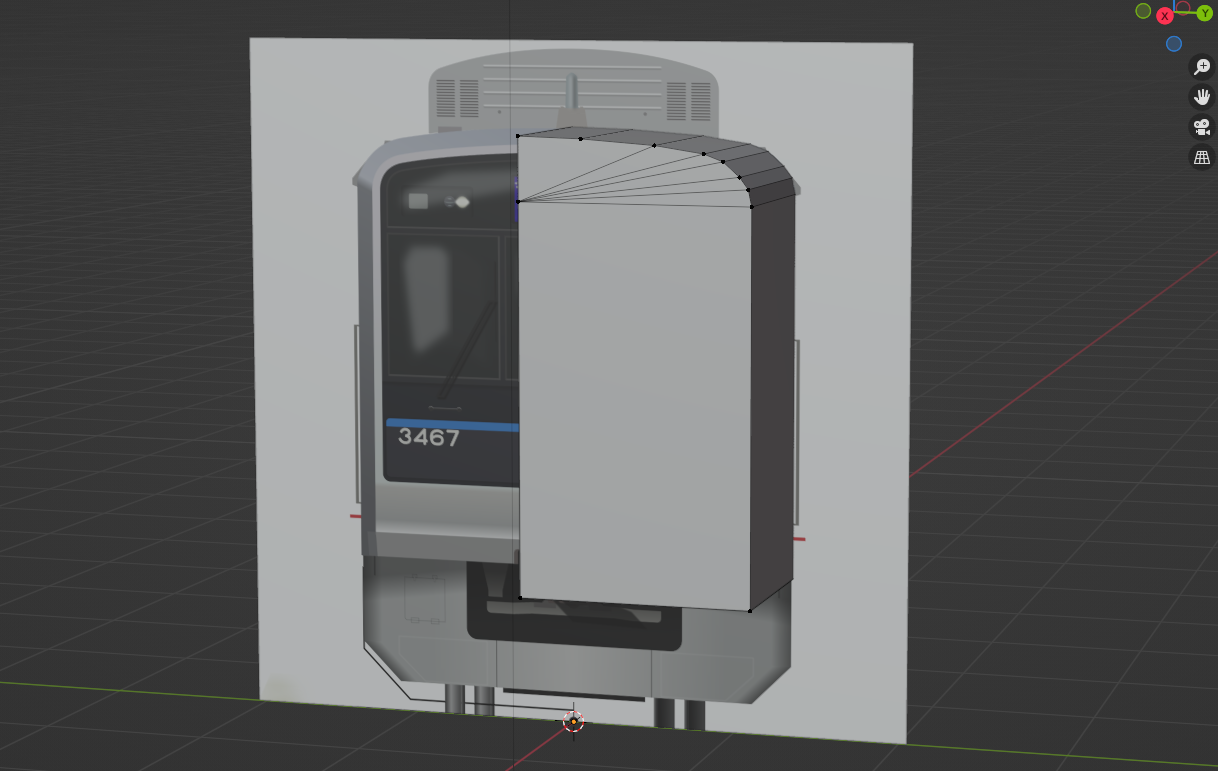
Task: Switch perspective/orthographic with the grid icon
Action: 1202,157
